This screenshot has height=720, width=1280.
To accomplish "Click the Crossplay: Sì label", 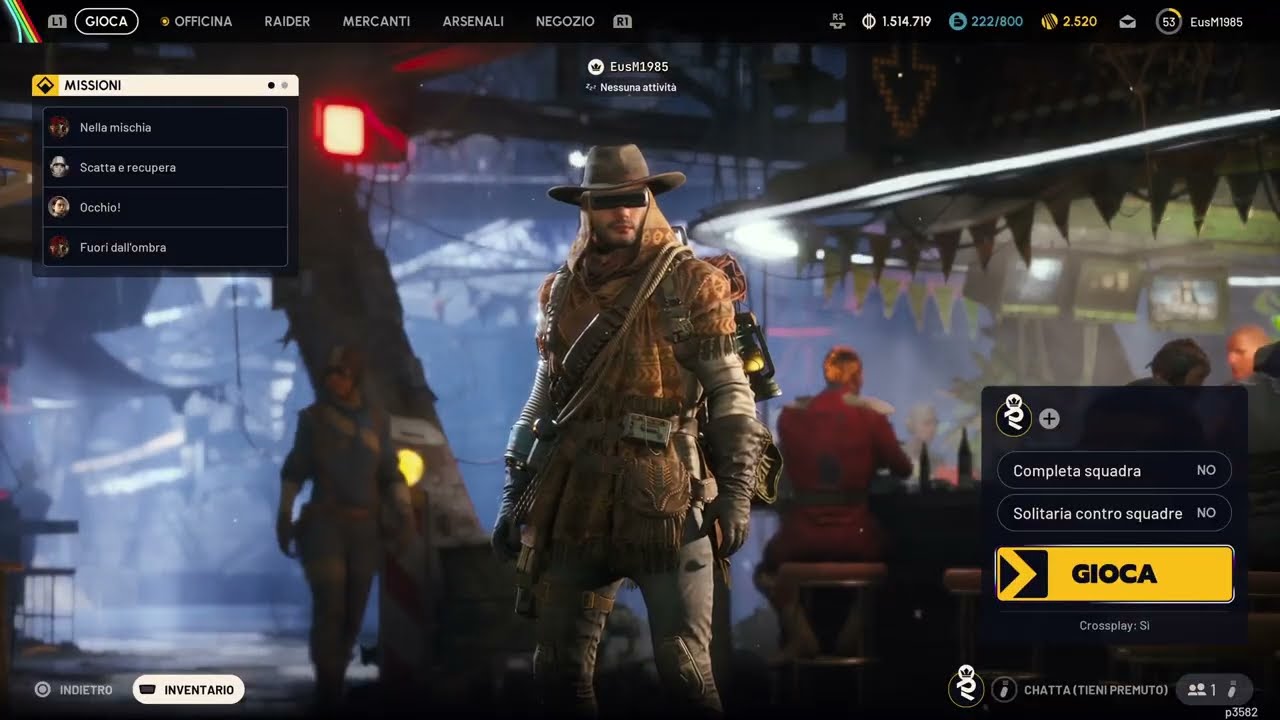I will [x=1115, y=625].
